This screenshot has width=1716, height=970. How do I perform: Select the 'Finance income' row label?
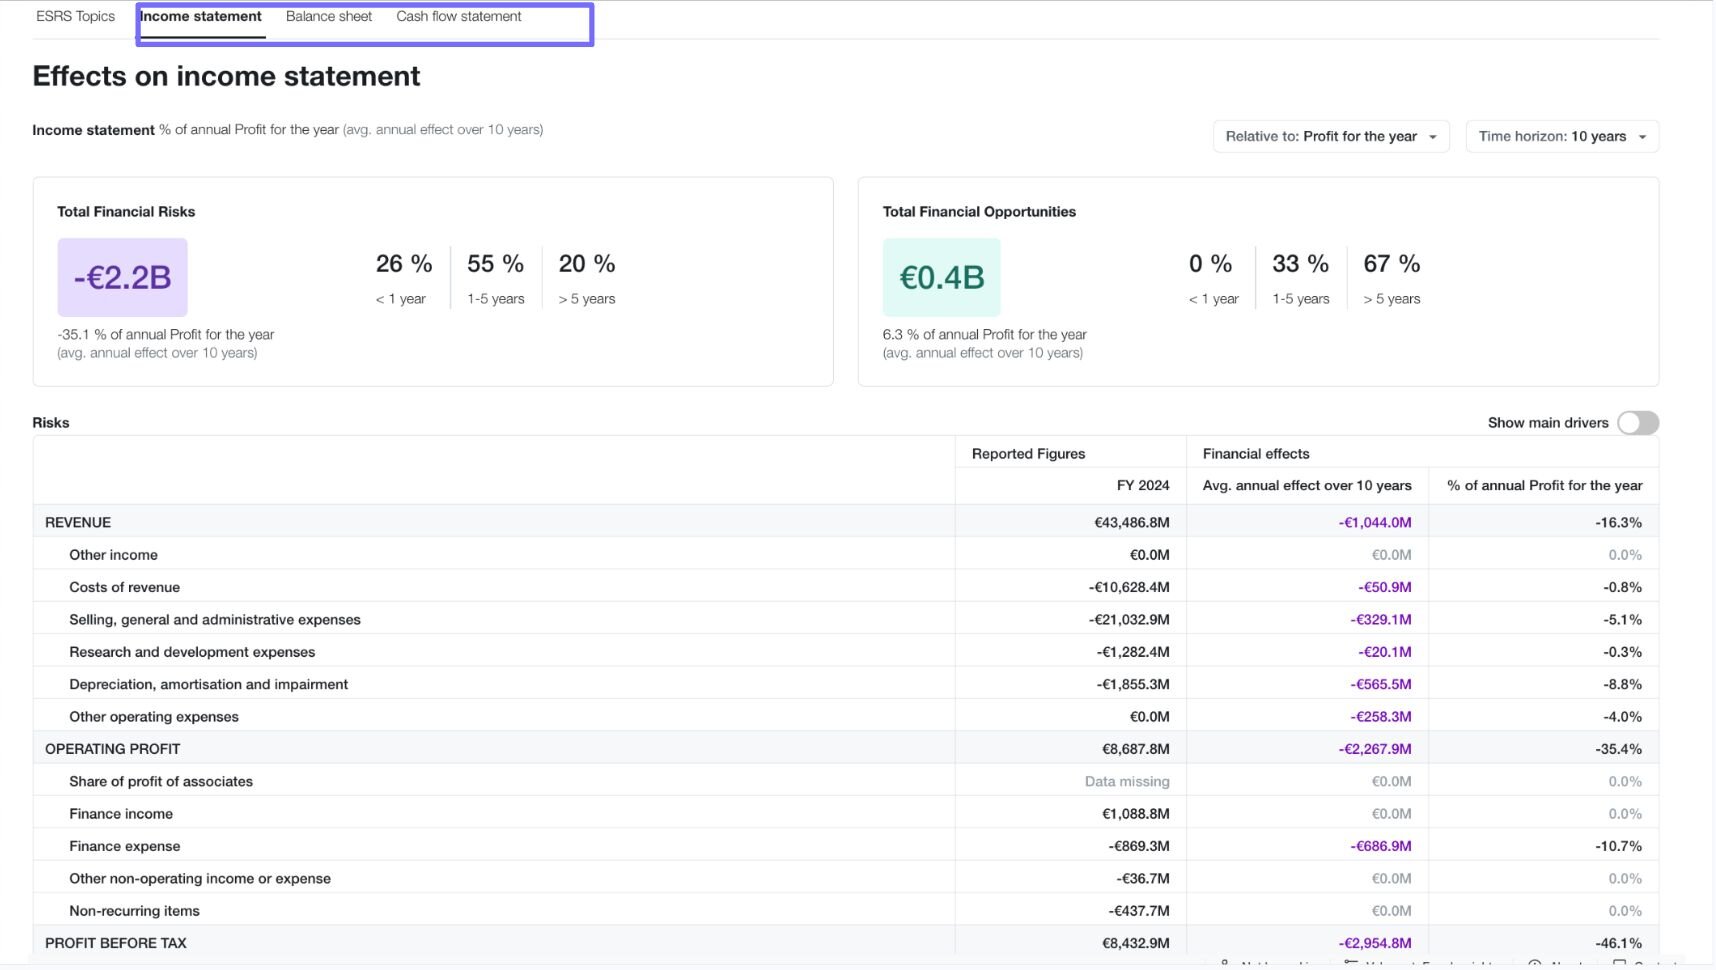pyautogui.click(x=121, y=814)
